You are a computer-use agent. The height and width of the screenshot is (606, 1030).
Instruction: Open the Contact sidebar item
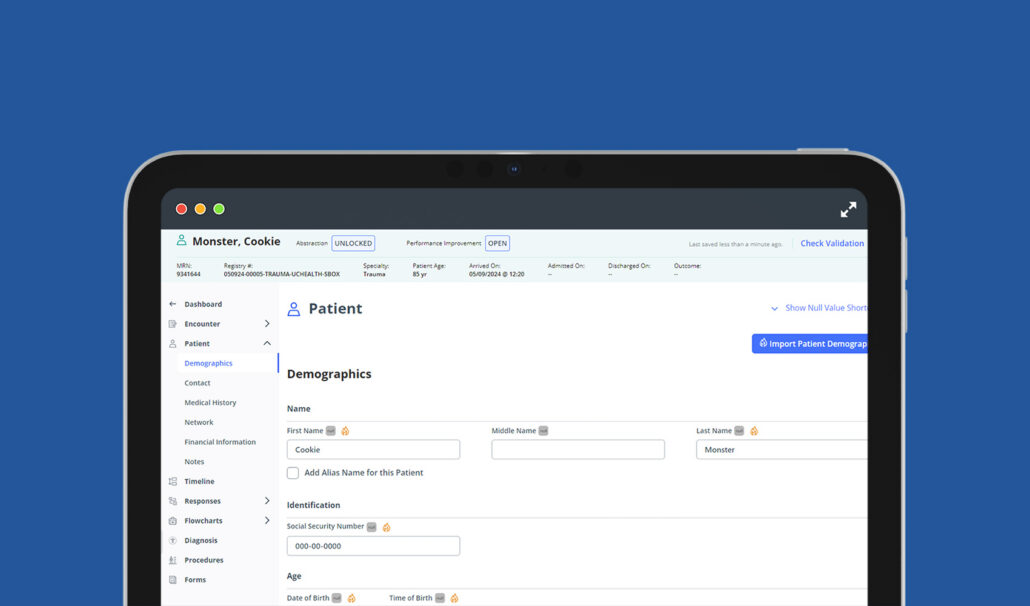197,383
